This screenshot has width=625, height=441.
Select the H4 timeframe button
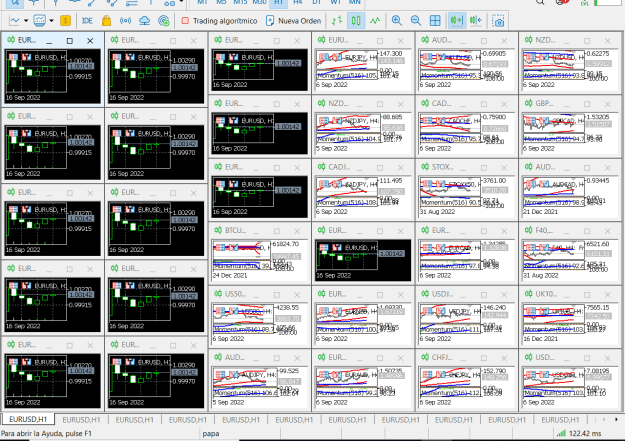[298, 2]
